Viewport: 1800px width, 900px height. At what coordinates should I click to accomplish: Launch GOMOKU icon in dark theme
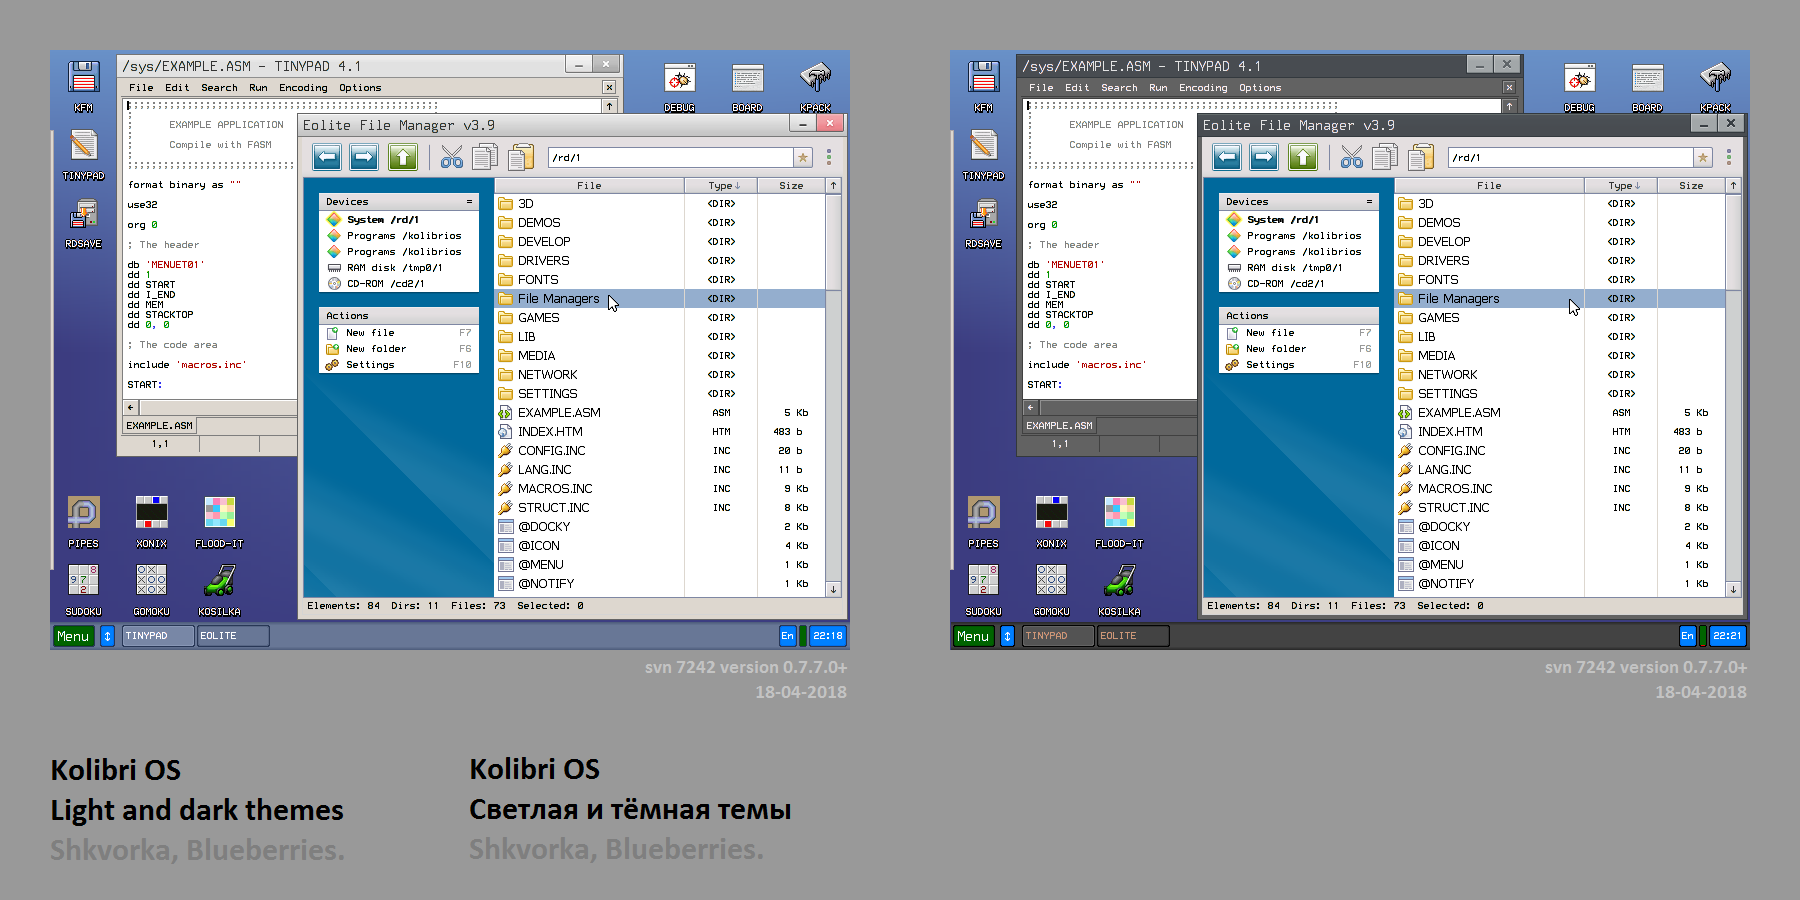coord(1052,590)
